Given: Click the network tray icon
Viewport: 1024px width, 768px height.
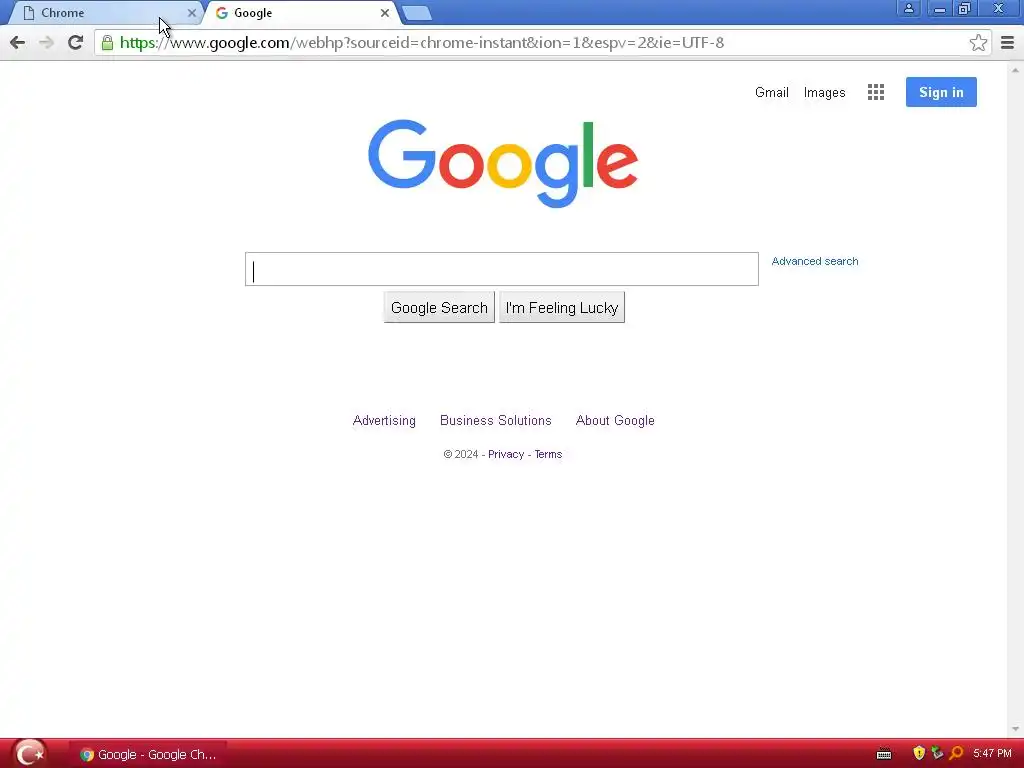Looking at the screenshot, I should click(x=937, y=754).
